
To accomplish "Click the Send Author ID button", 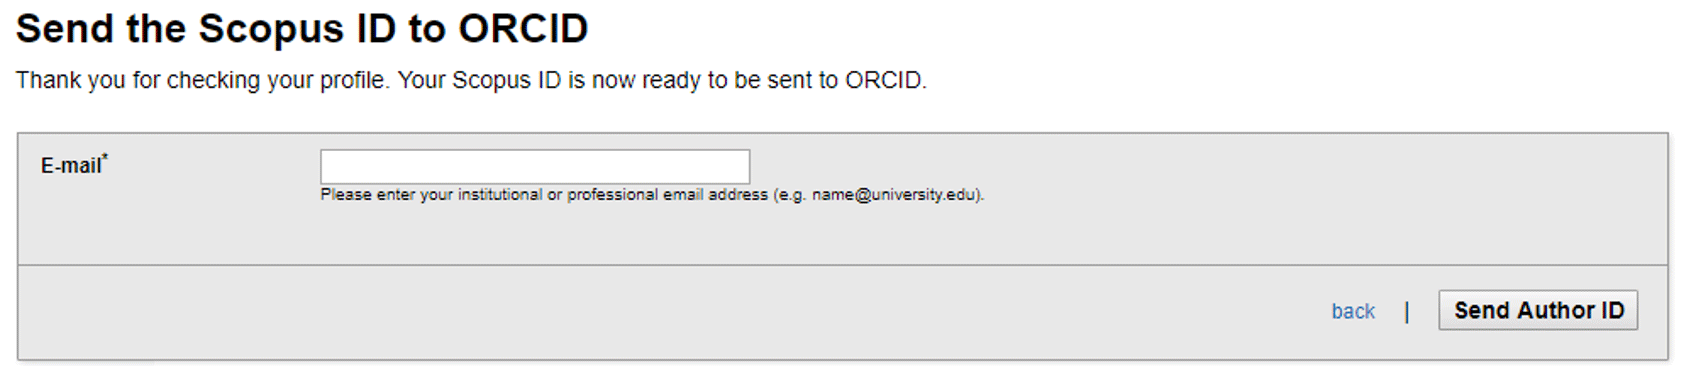I will tap(1538, 310).
